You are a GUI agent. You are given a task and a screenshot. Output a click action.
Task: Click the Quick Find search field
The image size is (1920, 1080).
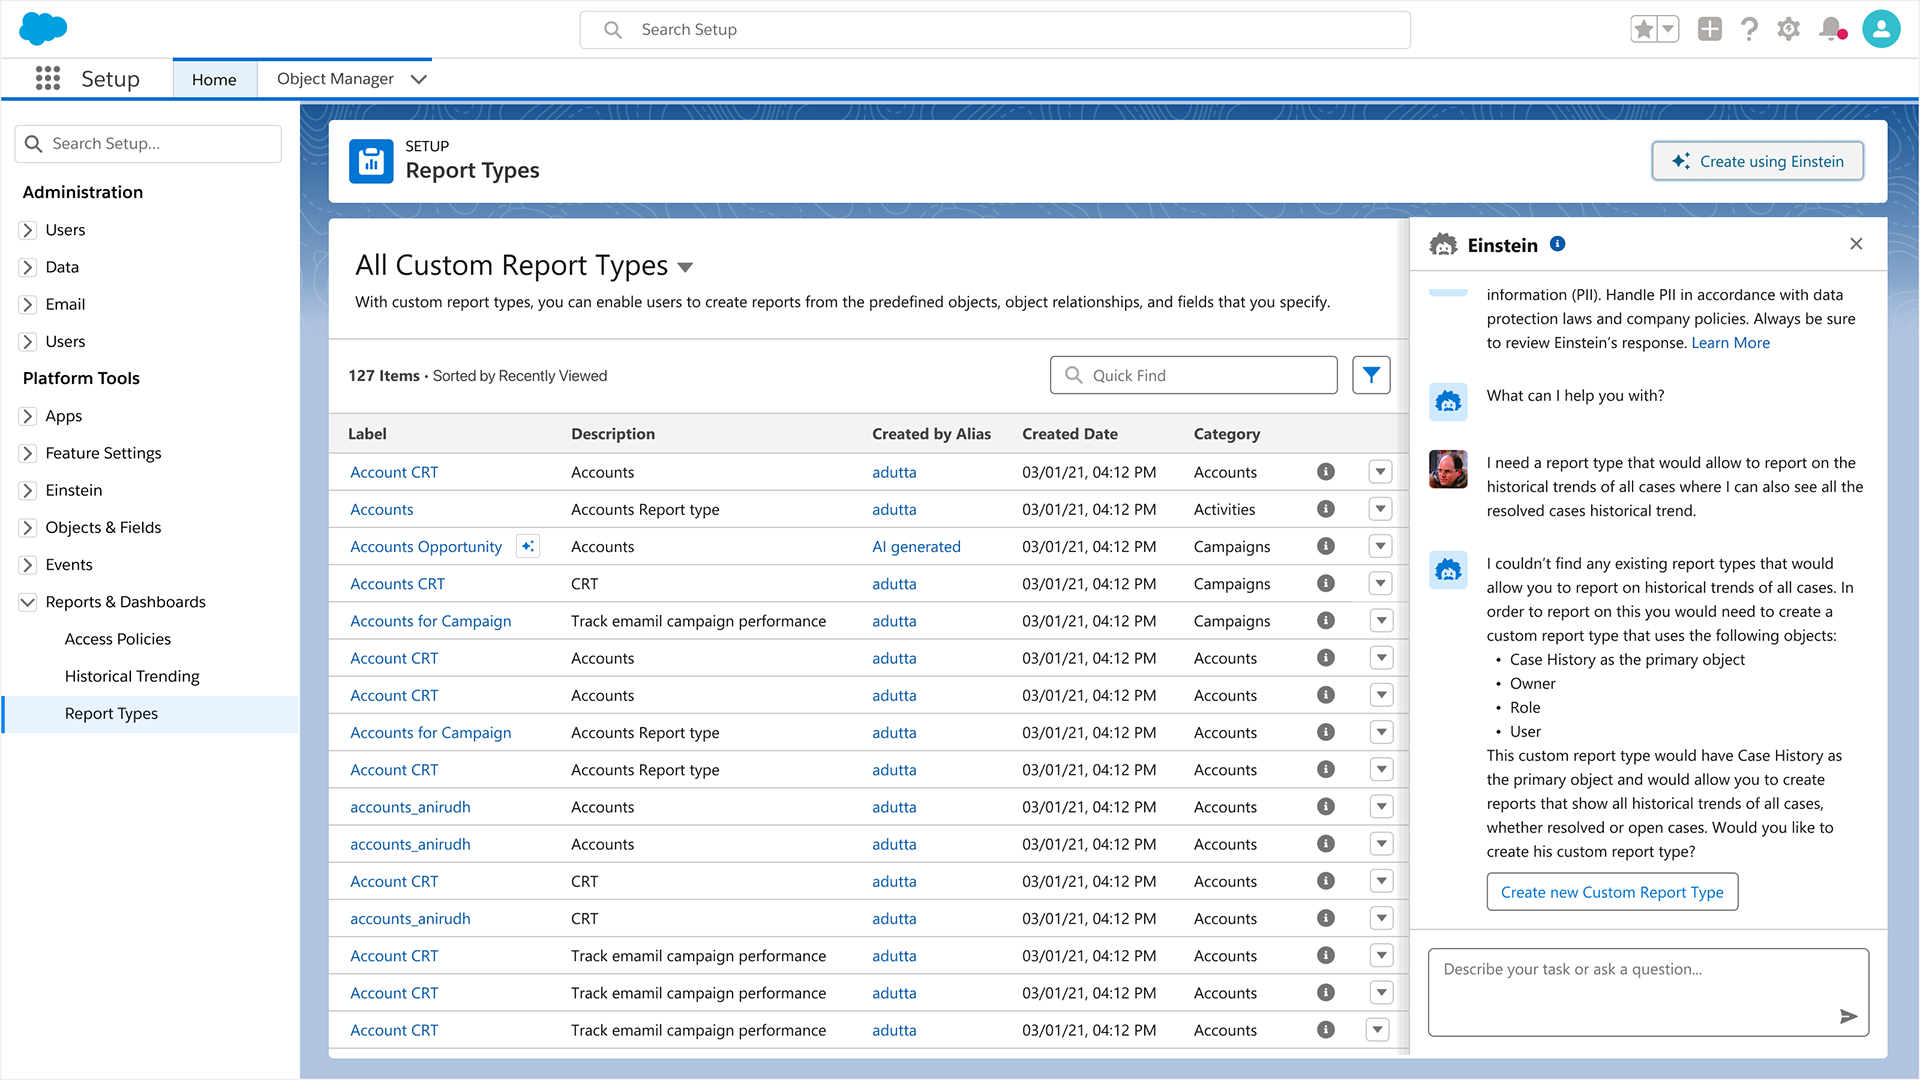[x=1194, y=375]
